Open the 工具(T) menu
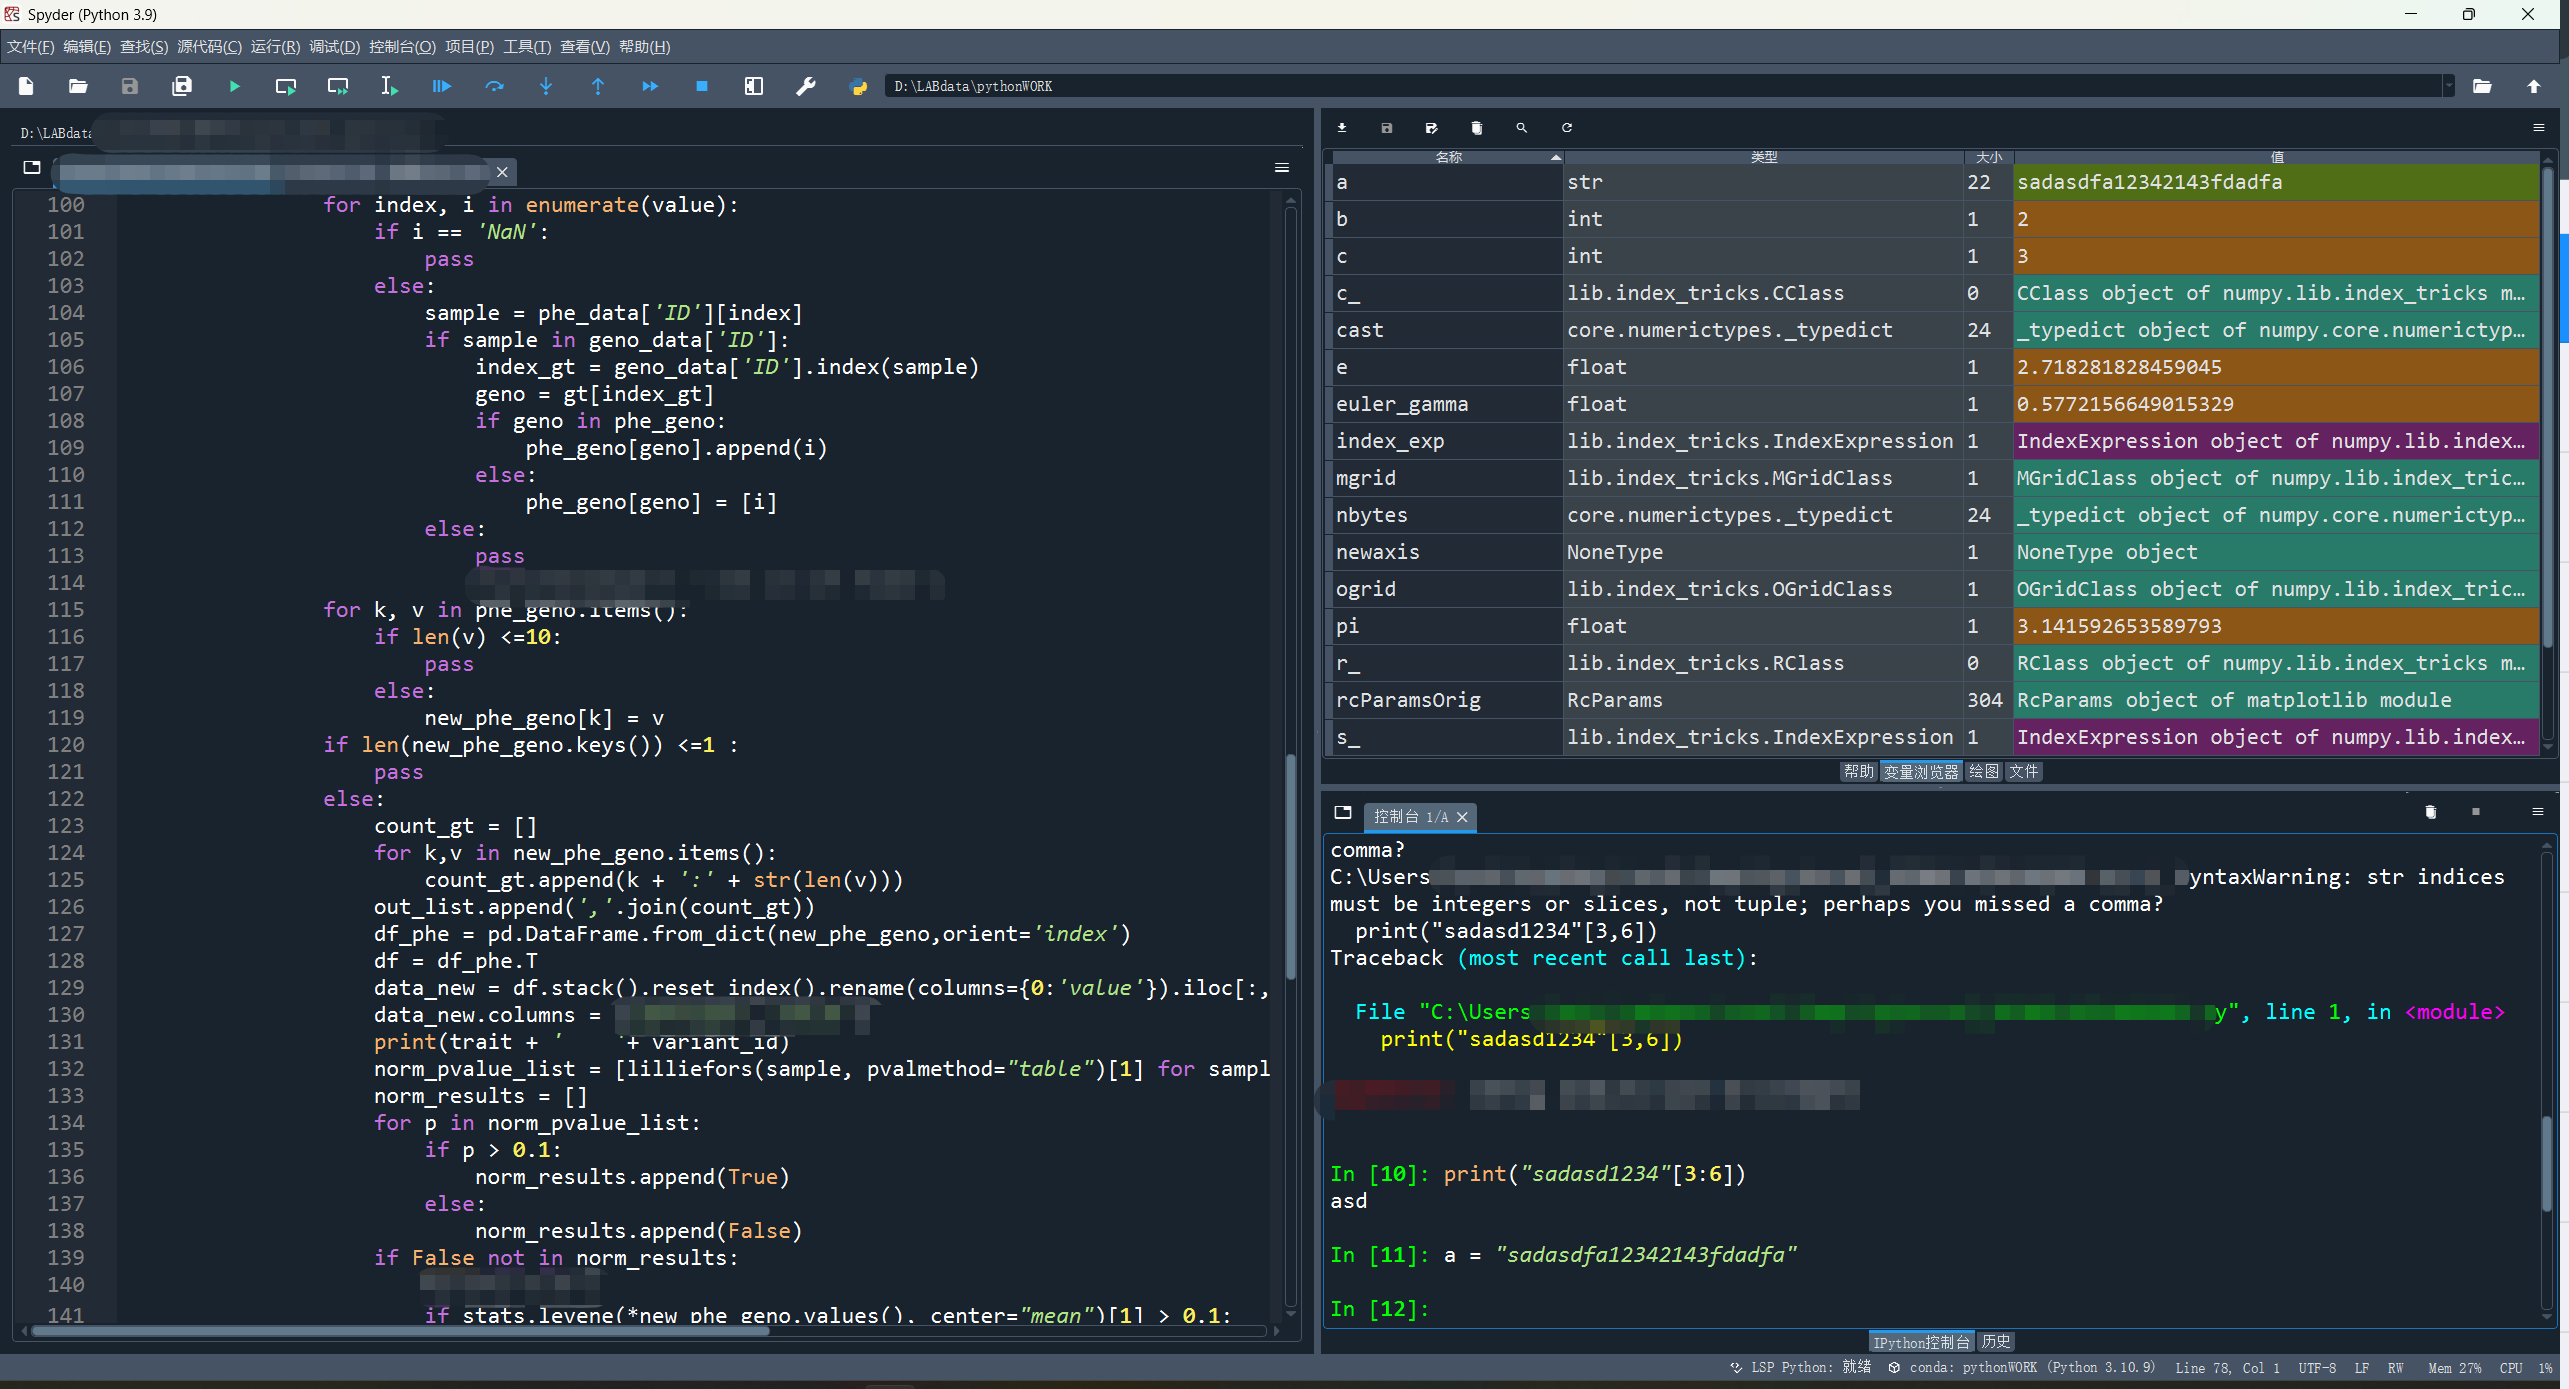The height and width of the screenshot is (1389, 2569). point(527,47)
